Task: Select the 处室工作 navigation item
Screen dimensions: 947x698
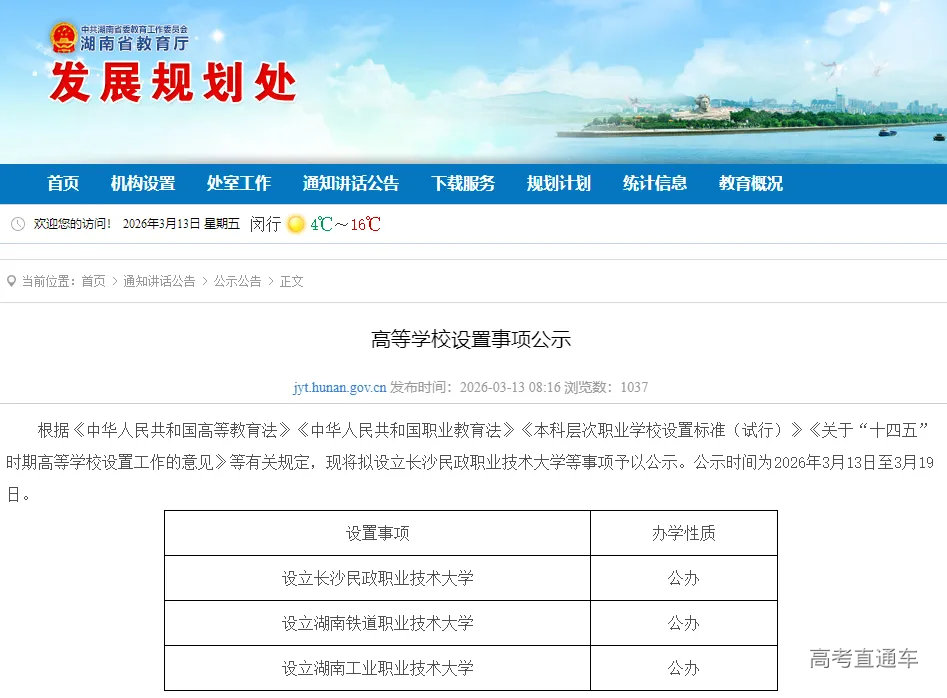Action: click(x=239, y=184)
